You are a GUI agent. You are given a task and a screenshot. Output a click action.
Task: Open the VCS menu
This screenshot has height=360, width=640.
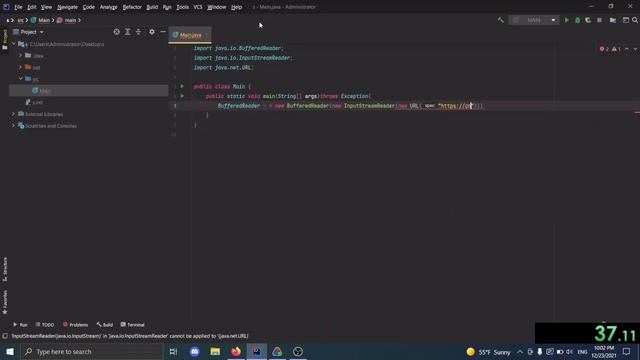tap(198, 7)
